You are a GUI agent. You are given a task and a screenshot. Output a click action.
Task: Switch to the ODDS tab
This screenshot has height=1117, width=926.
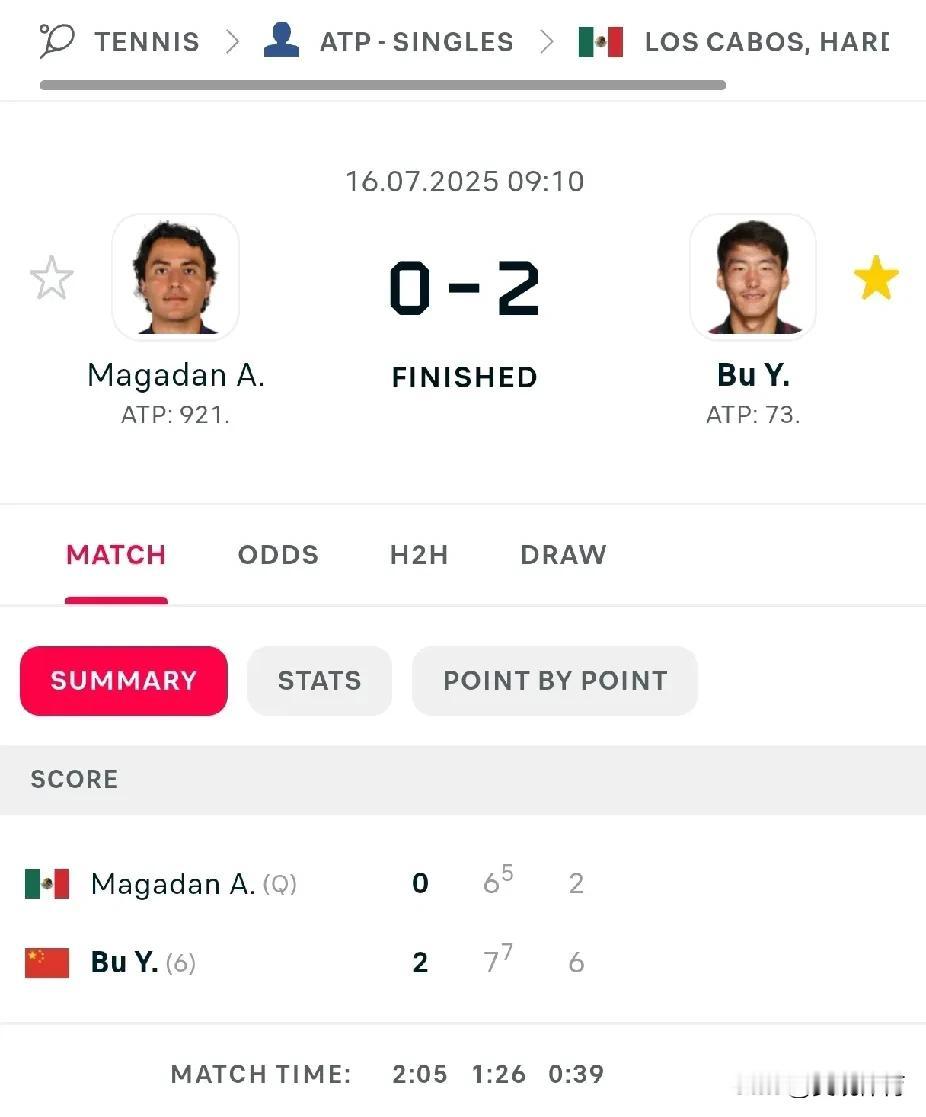278,554
